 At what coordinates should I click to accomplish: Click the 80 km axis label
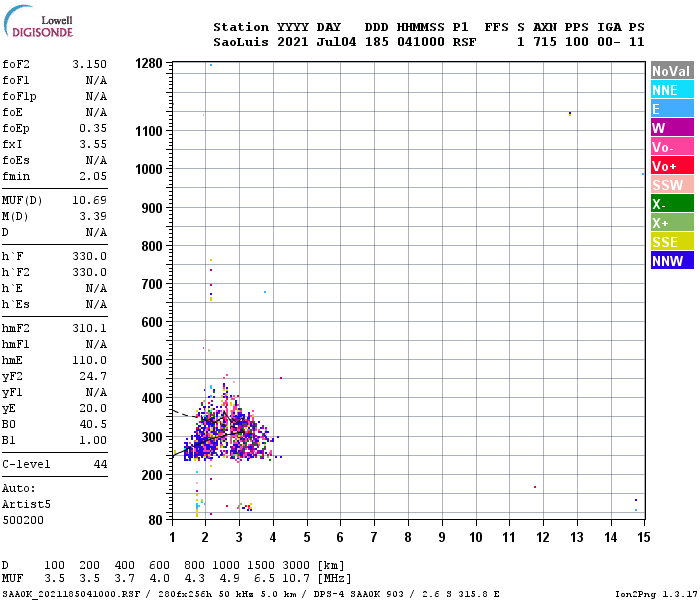(155, 520)
